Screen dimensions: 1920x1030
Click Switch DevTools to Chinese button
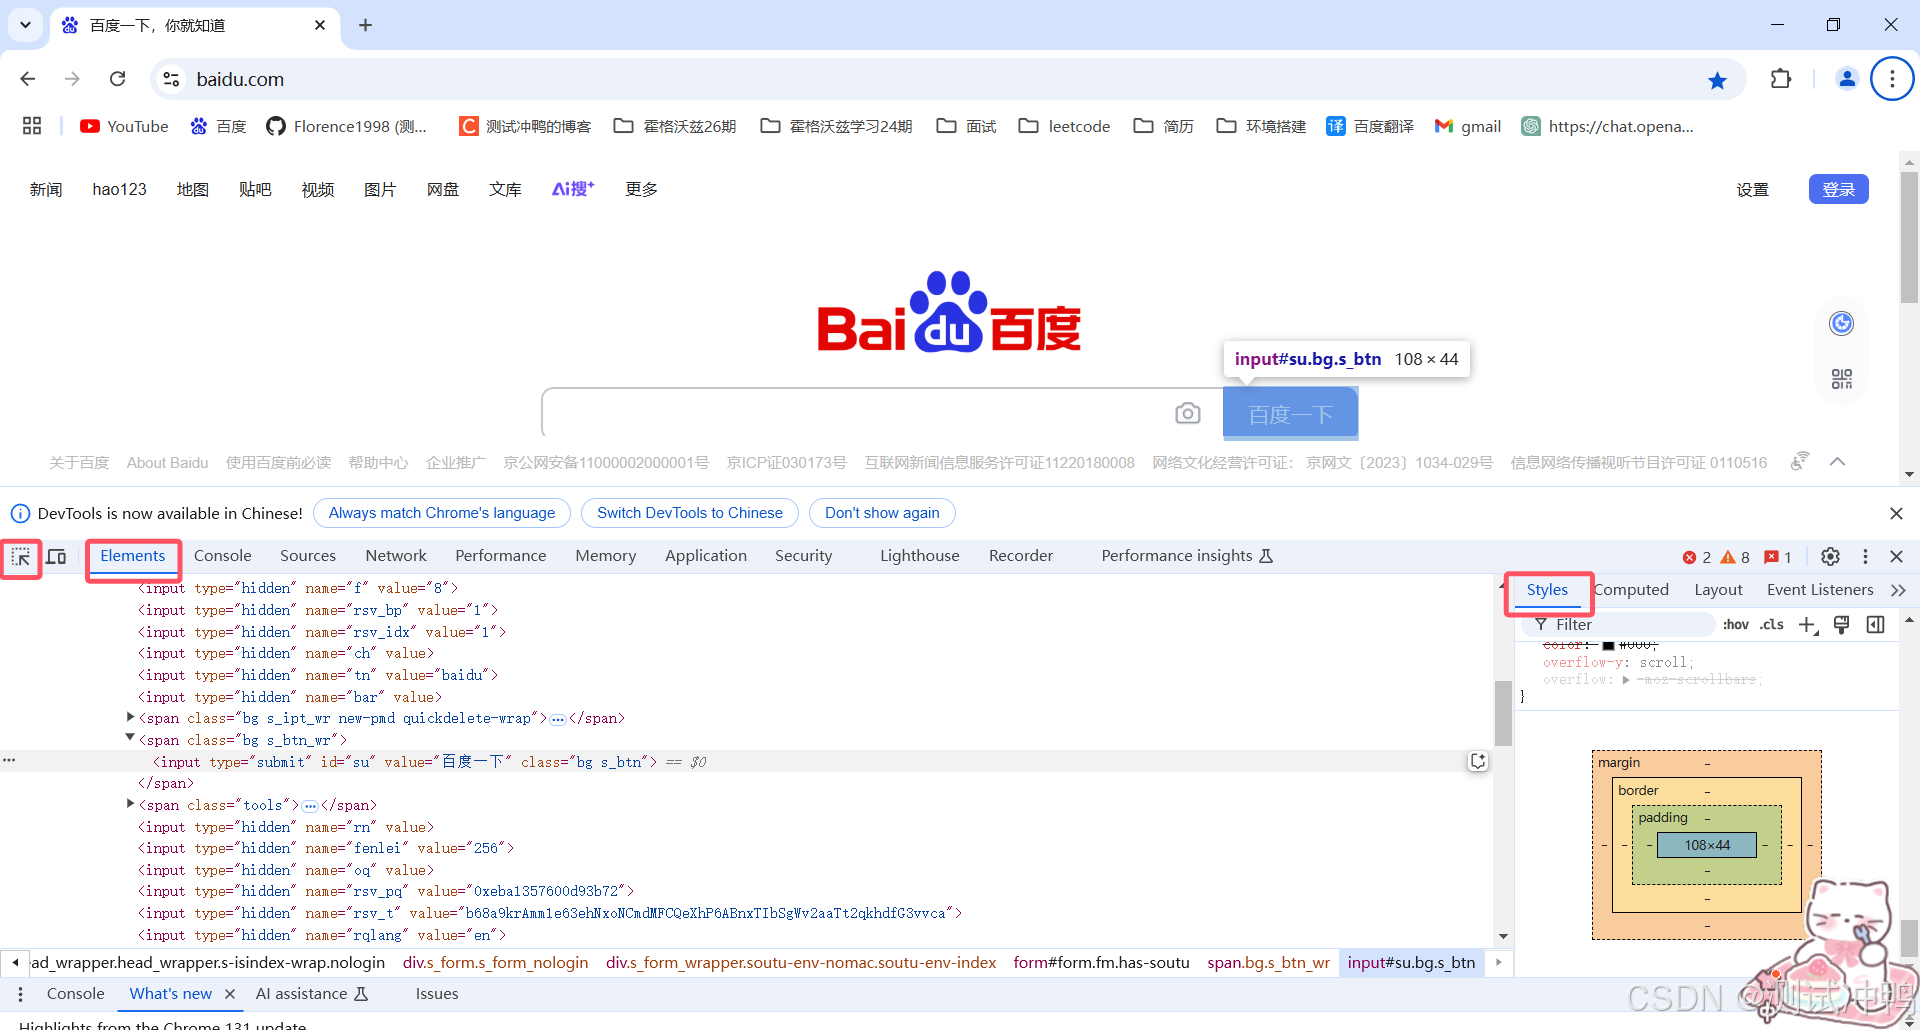click(x=690, y=513)
